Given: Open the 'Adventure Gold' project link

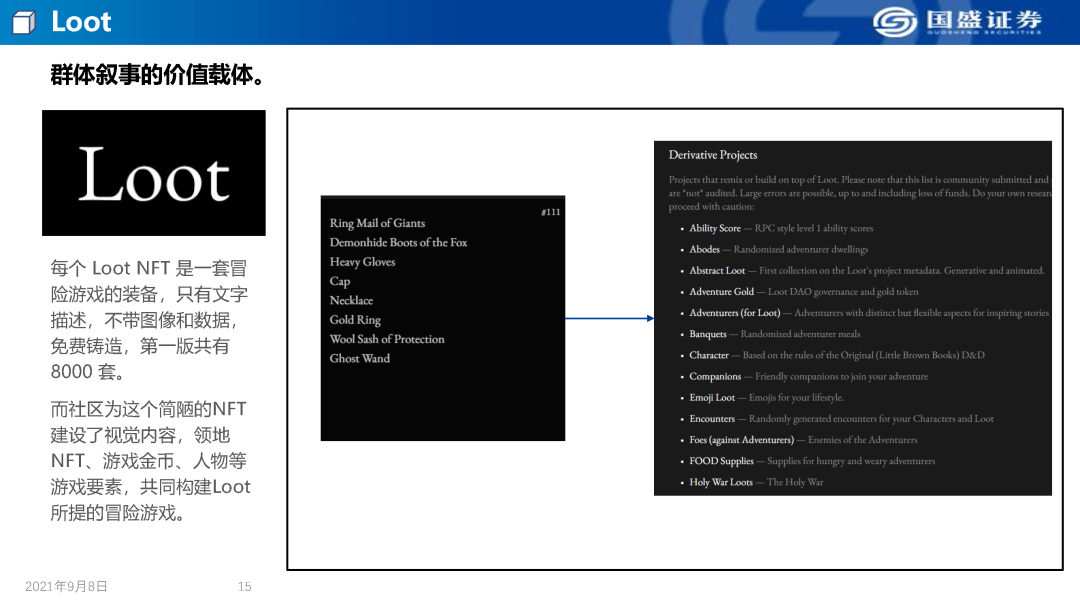Looking at the screenshot, I should (x=722, y=292).
